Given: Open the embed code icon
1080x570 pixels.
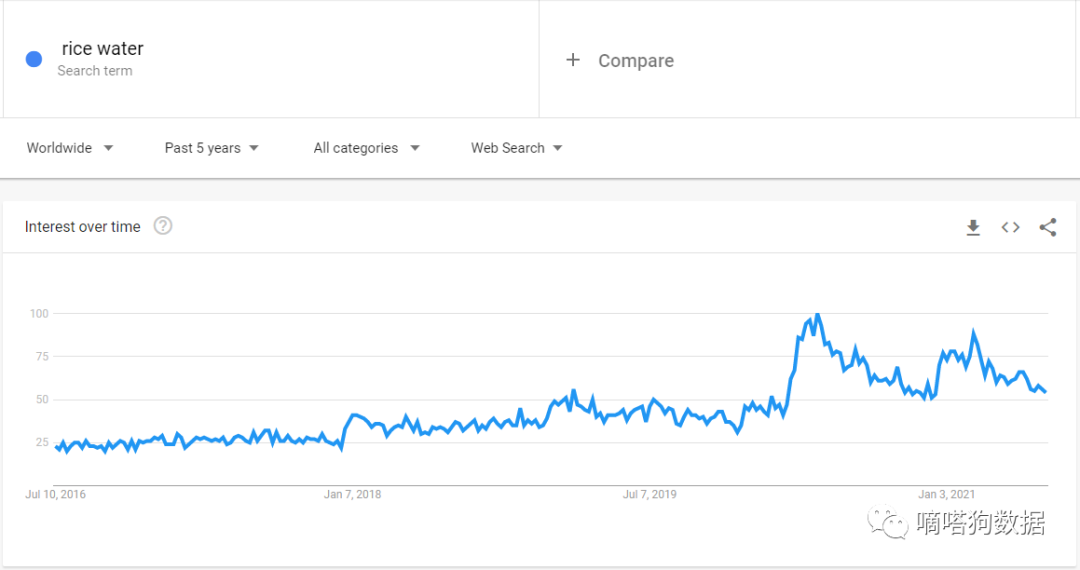Looking at the screenshot, I should tap(1011, 228).
